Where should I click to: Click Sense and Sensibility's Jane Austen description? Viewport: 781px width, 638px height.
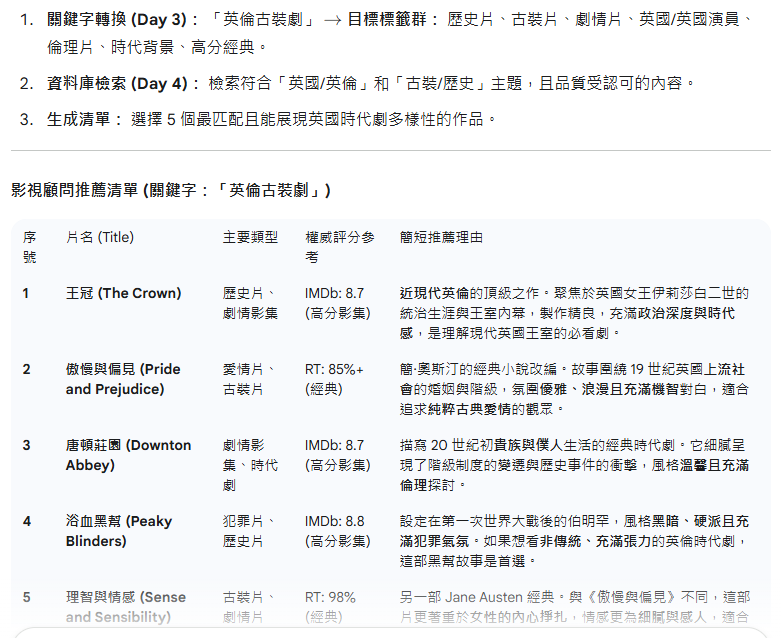(574, 607)
